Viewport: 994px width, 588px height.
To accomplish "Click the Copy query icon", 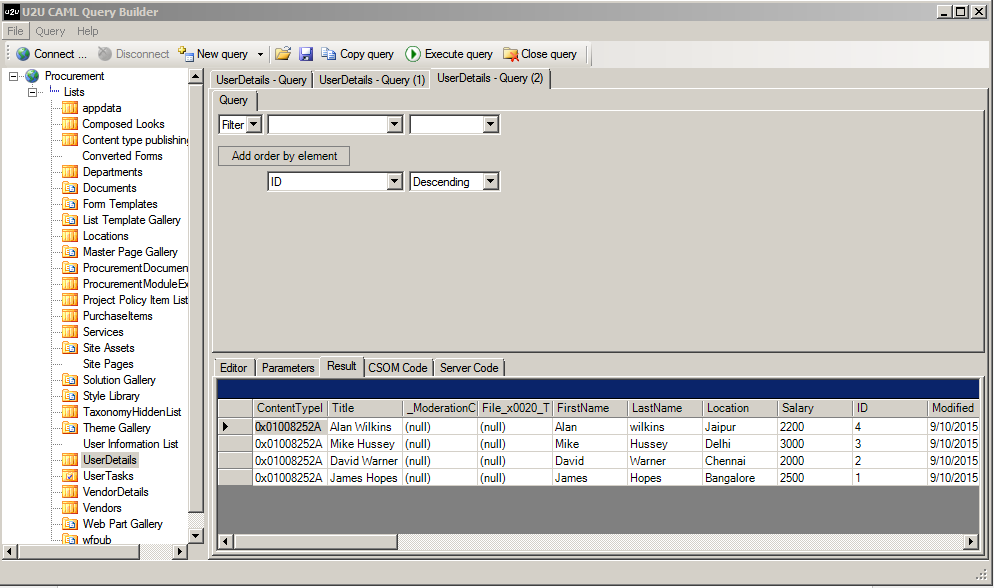I will pos(329,54).
